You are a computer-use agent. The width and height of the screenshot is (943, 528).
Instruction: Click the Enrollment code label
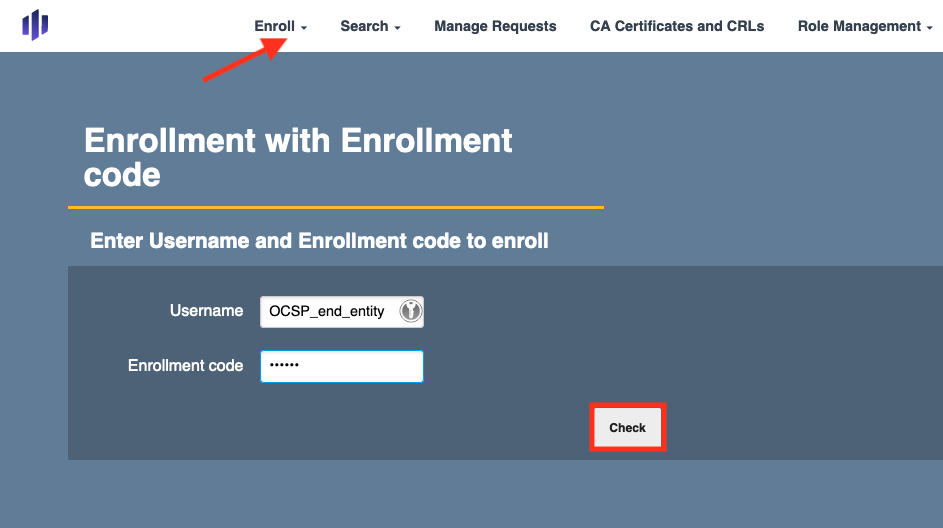pyautogui.click(x=185, y=366)
